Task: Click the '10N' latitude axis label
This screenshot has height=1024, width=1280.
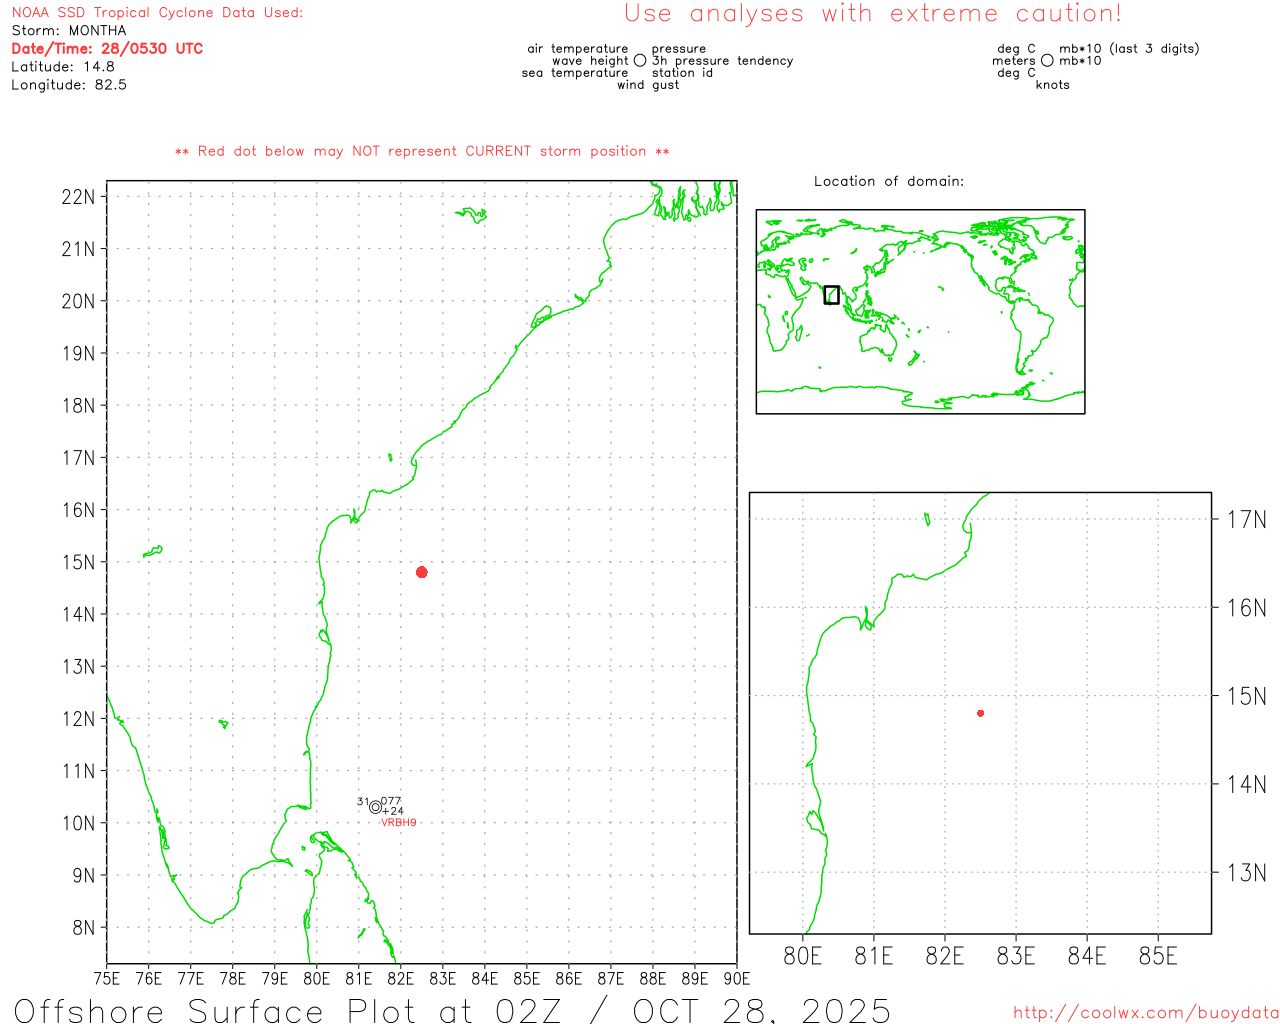Action: click(78, 824)
